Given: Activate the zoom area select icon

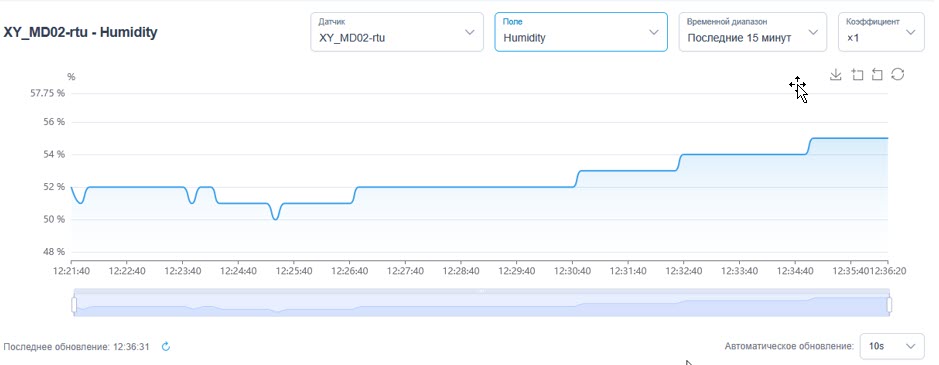Looking at the screenshot, I should point(857,75).
